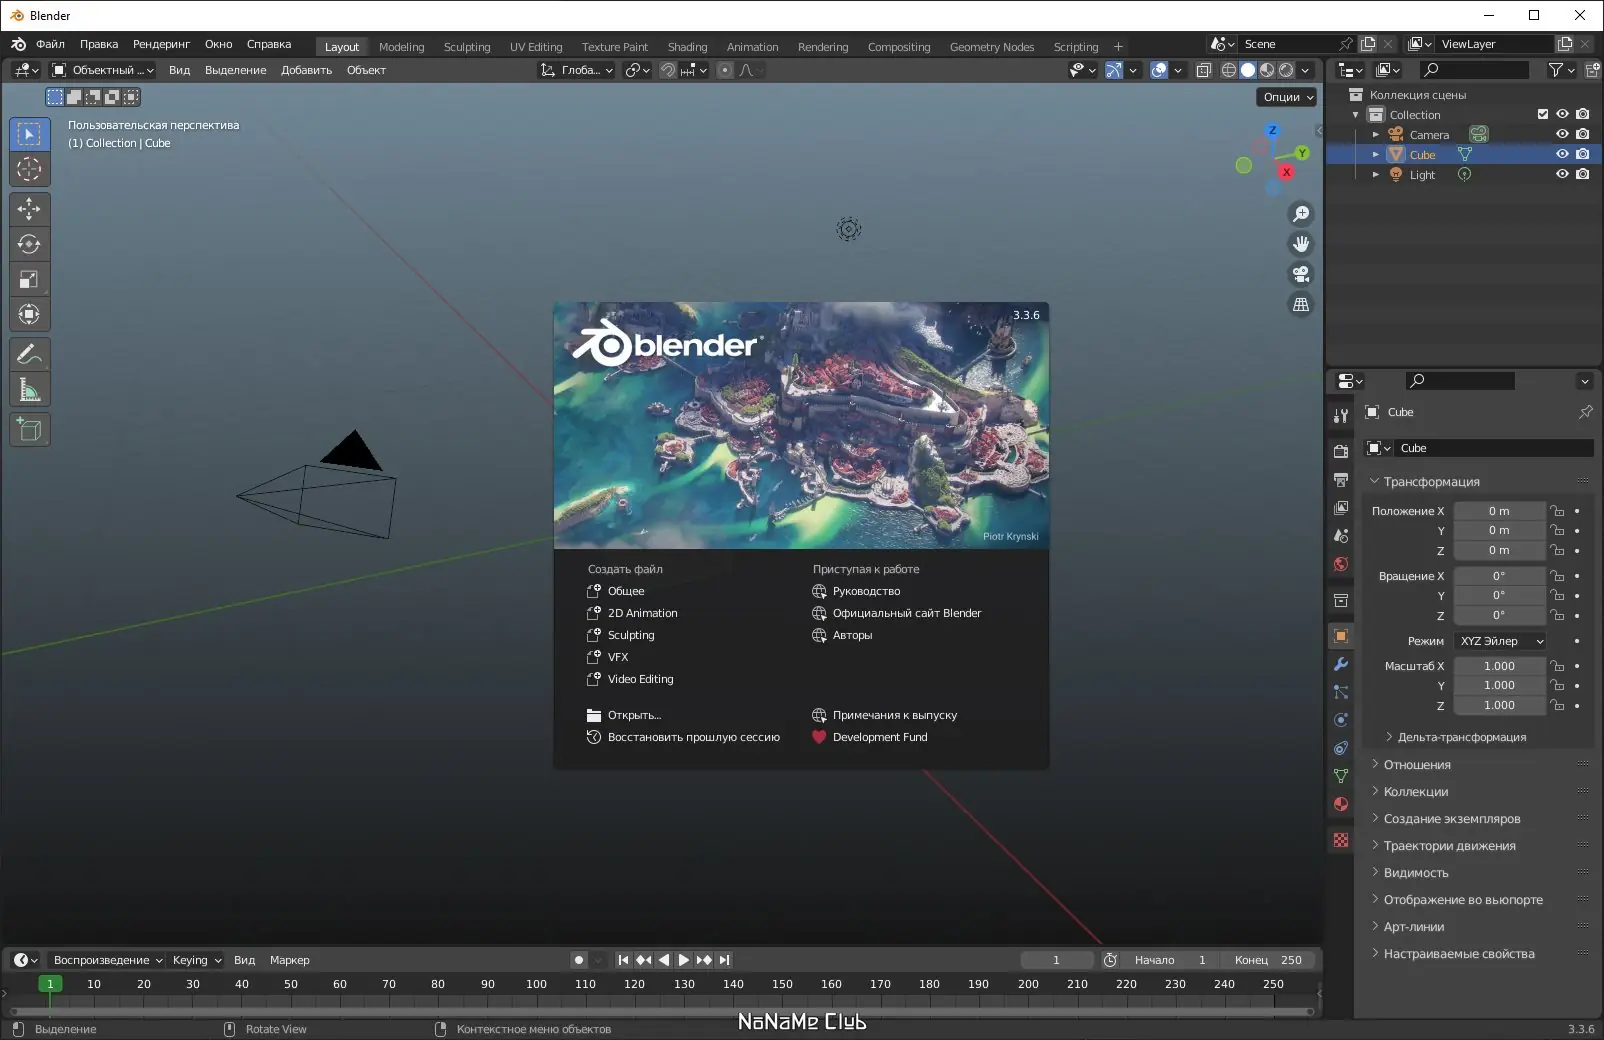1604x1040 pixels.
Task: Activate the Scale tool
Action: point(29,279)
